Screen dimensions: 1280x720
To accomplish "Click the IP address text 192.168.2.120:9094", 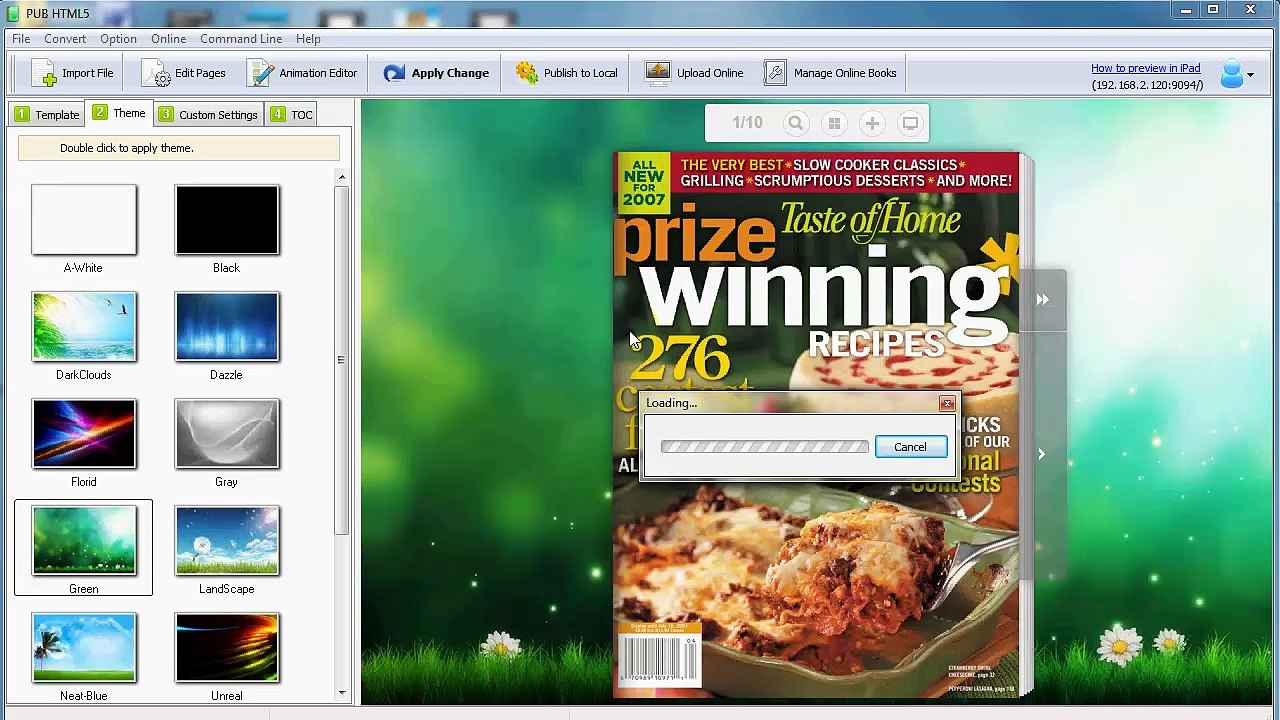I will pyautogui.click(x=1147, y=86).
